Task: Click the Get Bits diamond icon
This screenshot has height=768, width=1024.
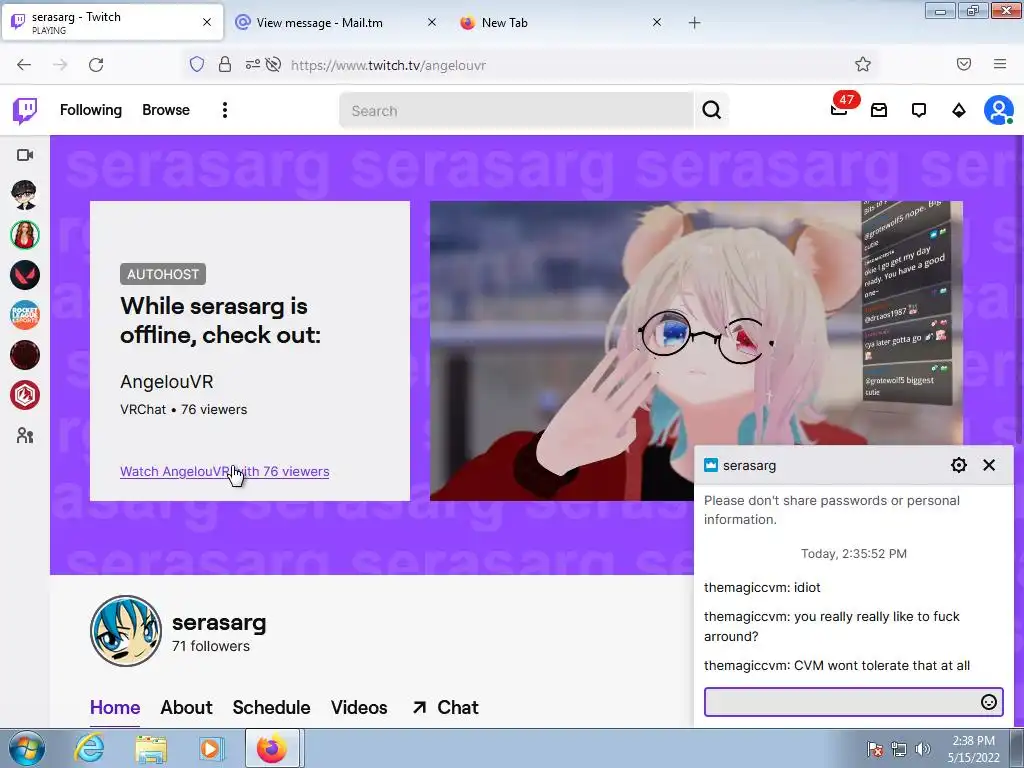Action: [959, 110]
